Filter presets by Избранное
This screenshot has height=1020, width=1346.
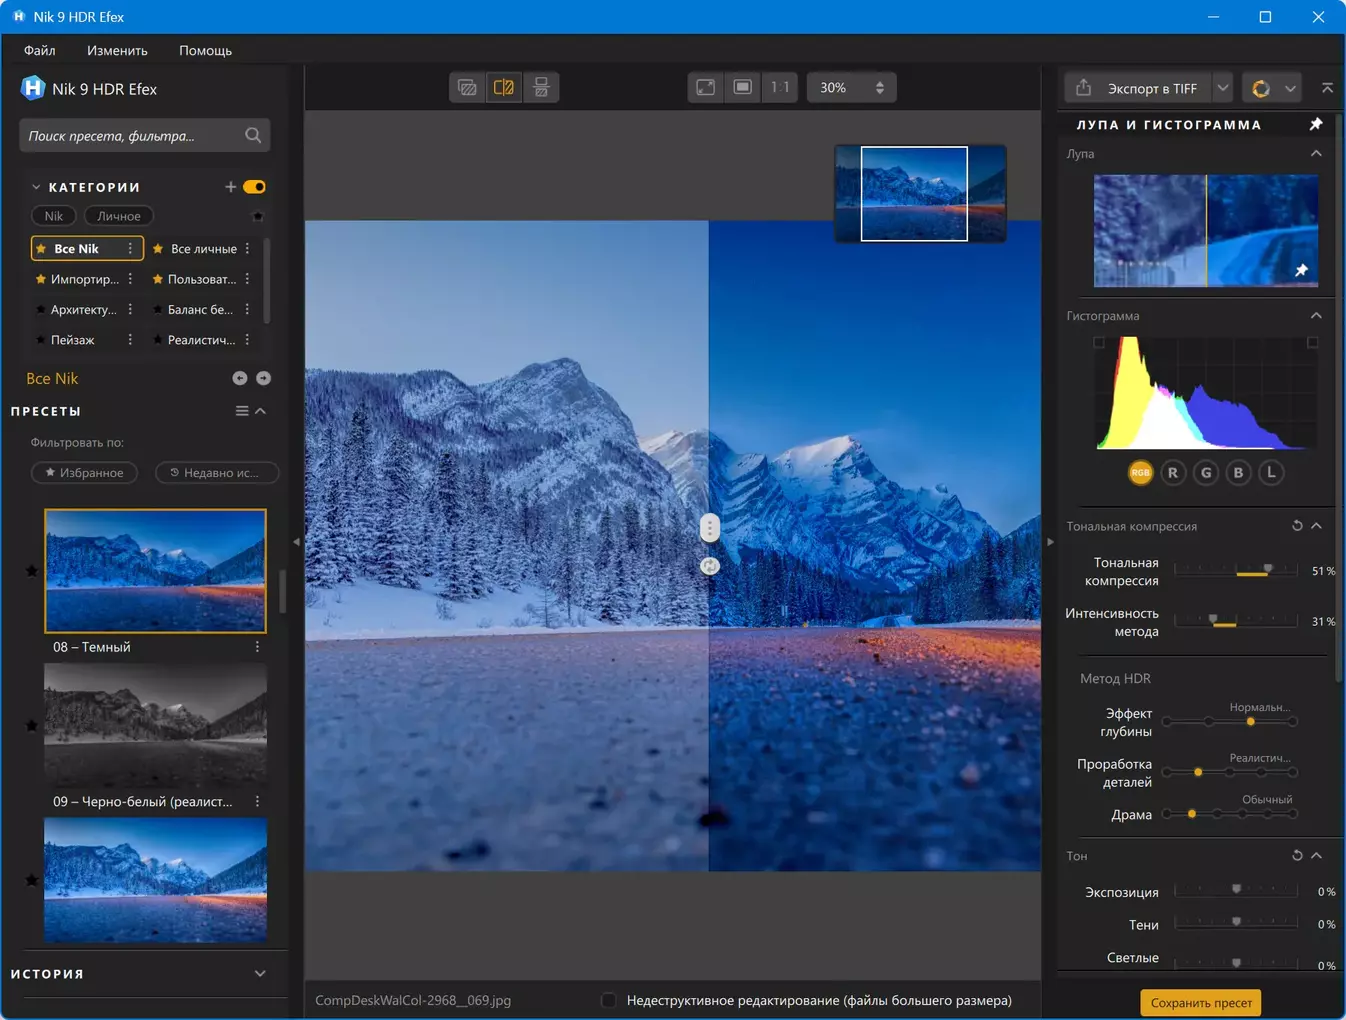click(x=84, y=473)
